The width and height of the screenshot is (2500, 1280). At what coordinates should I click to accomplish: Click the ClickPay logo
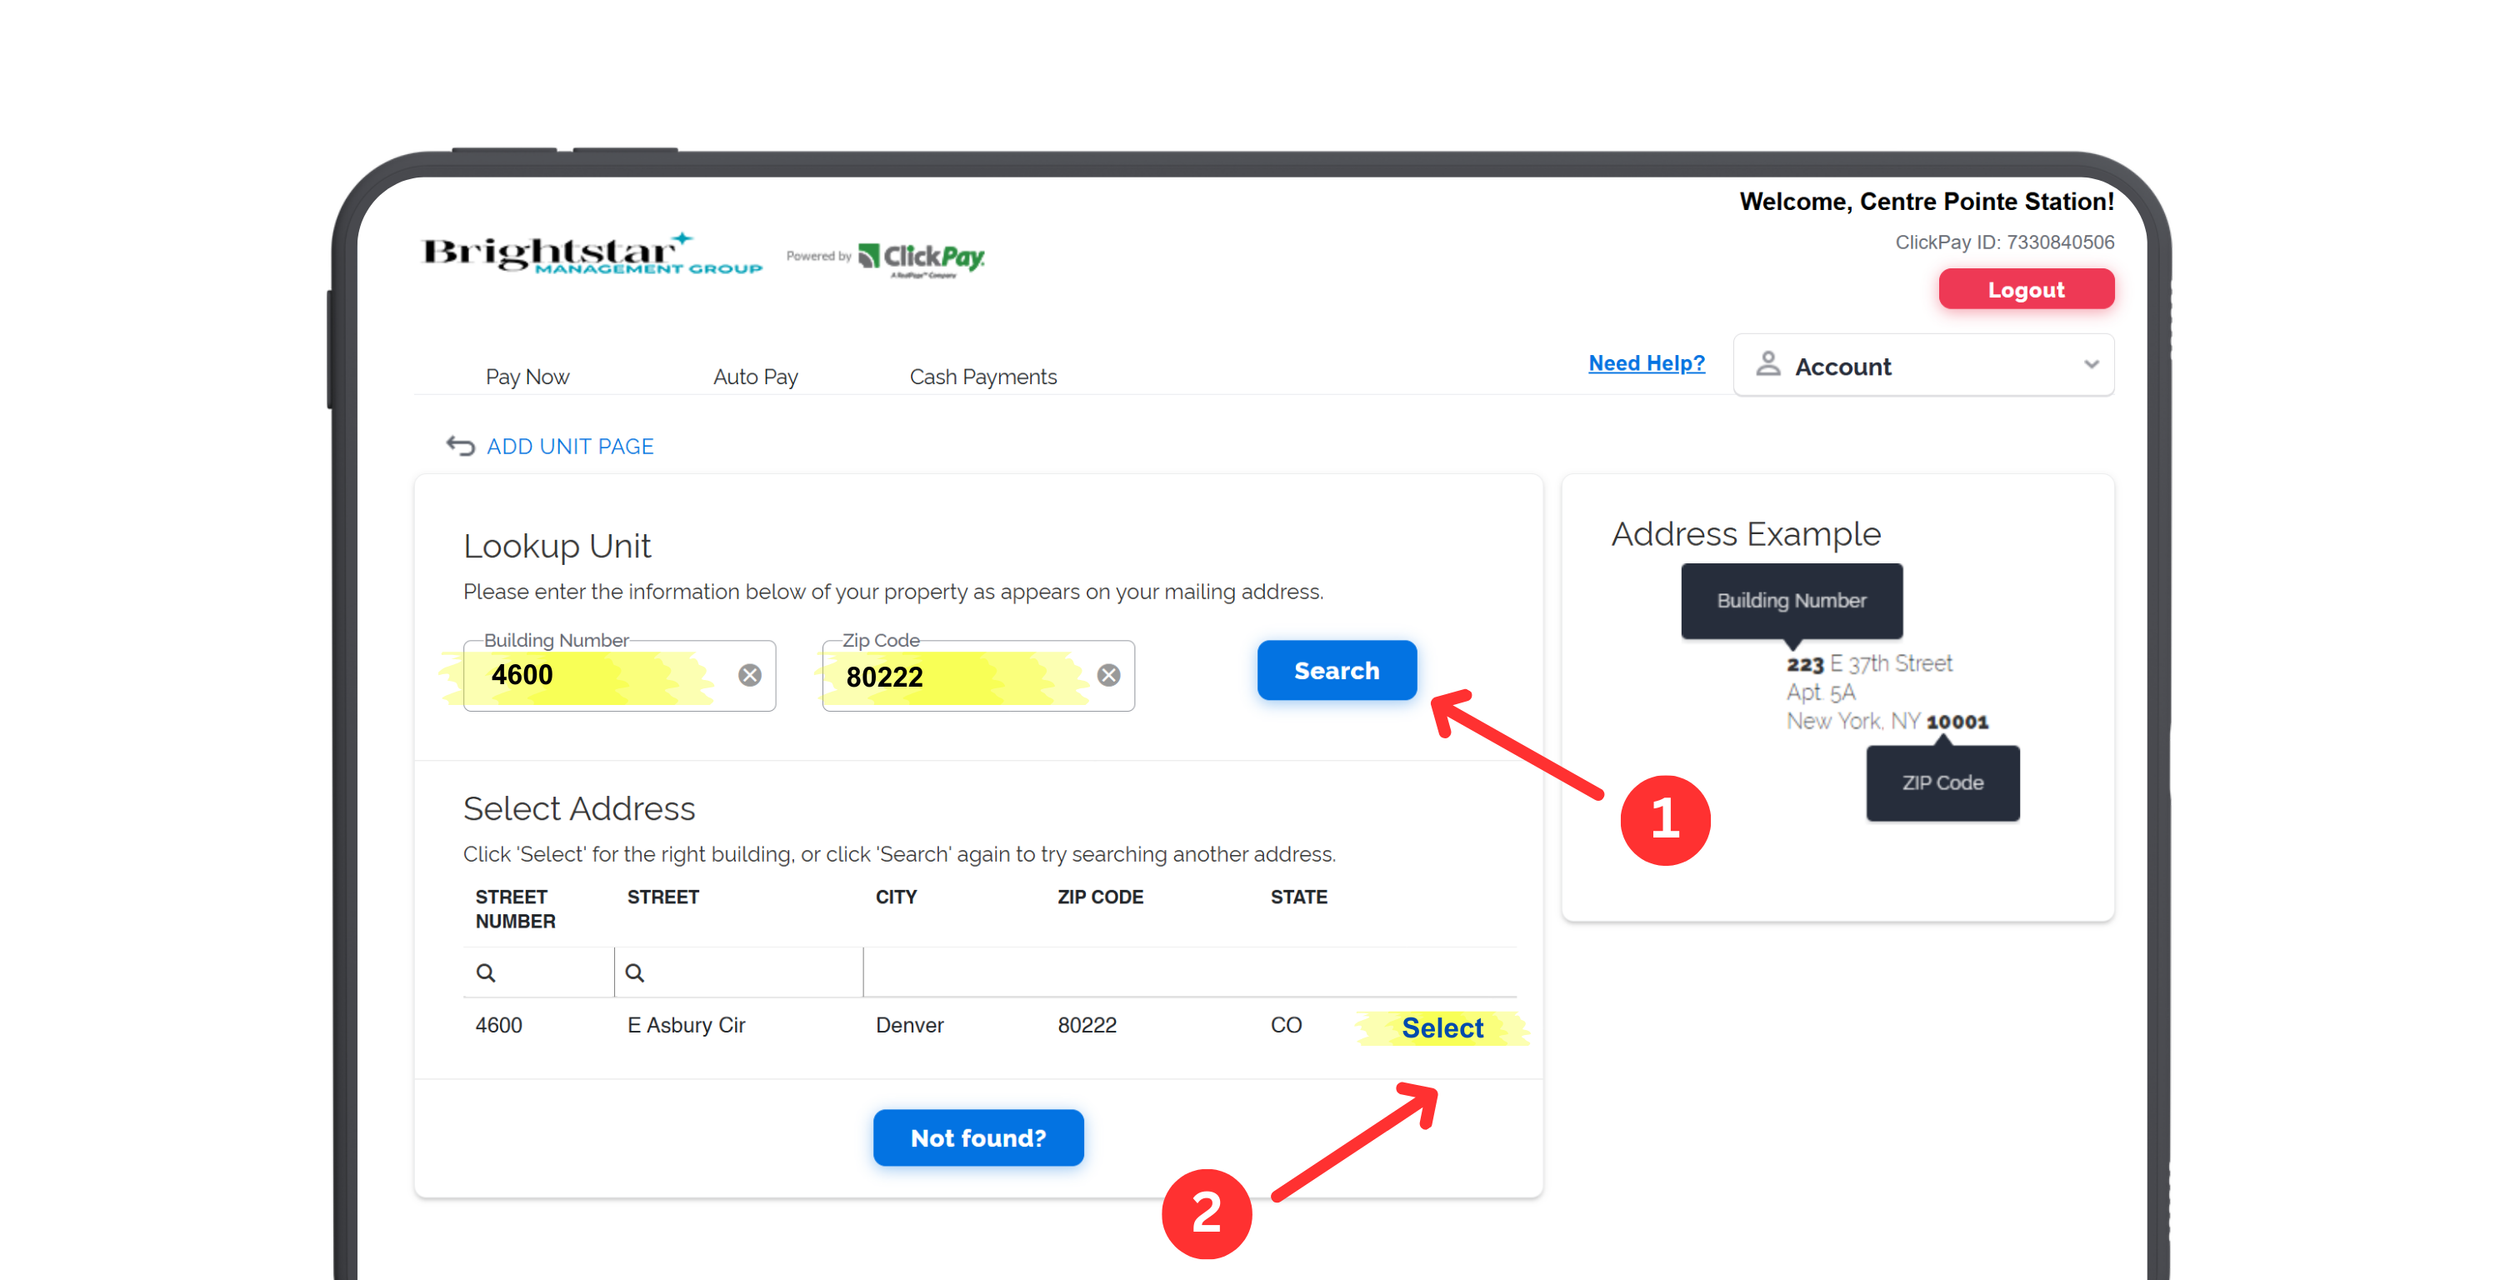[x=922, y=257]
